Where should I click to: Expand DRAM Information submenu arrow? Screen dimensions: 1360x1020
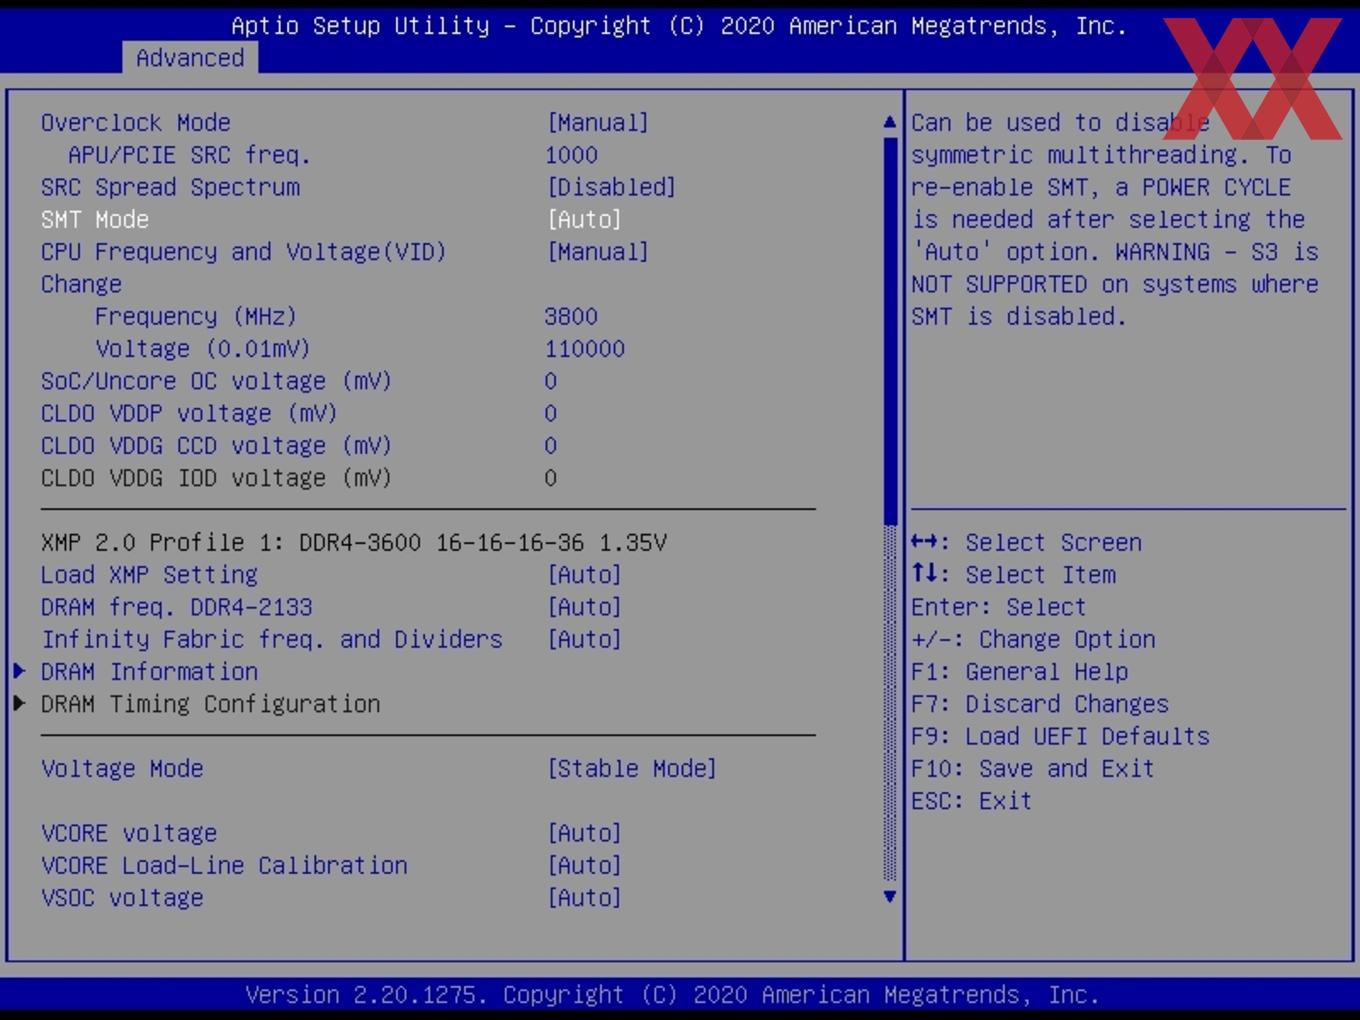click(x=19, y=671)
